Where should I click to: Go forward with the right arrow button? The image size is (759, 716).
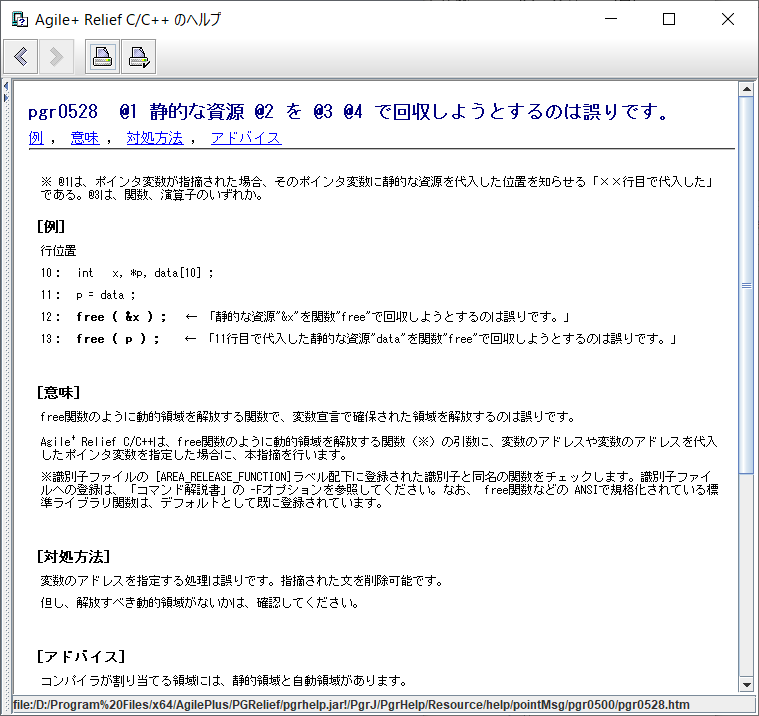pyautogui.click(x=56, y=57)
